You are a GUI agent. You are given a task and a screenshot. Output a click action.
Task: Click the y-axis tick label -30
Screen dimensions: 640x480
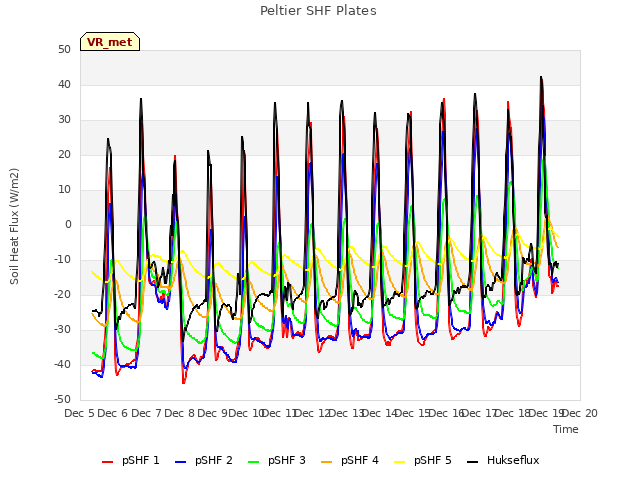63,329
